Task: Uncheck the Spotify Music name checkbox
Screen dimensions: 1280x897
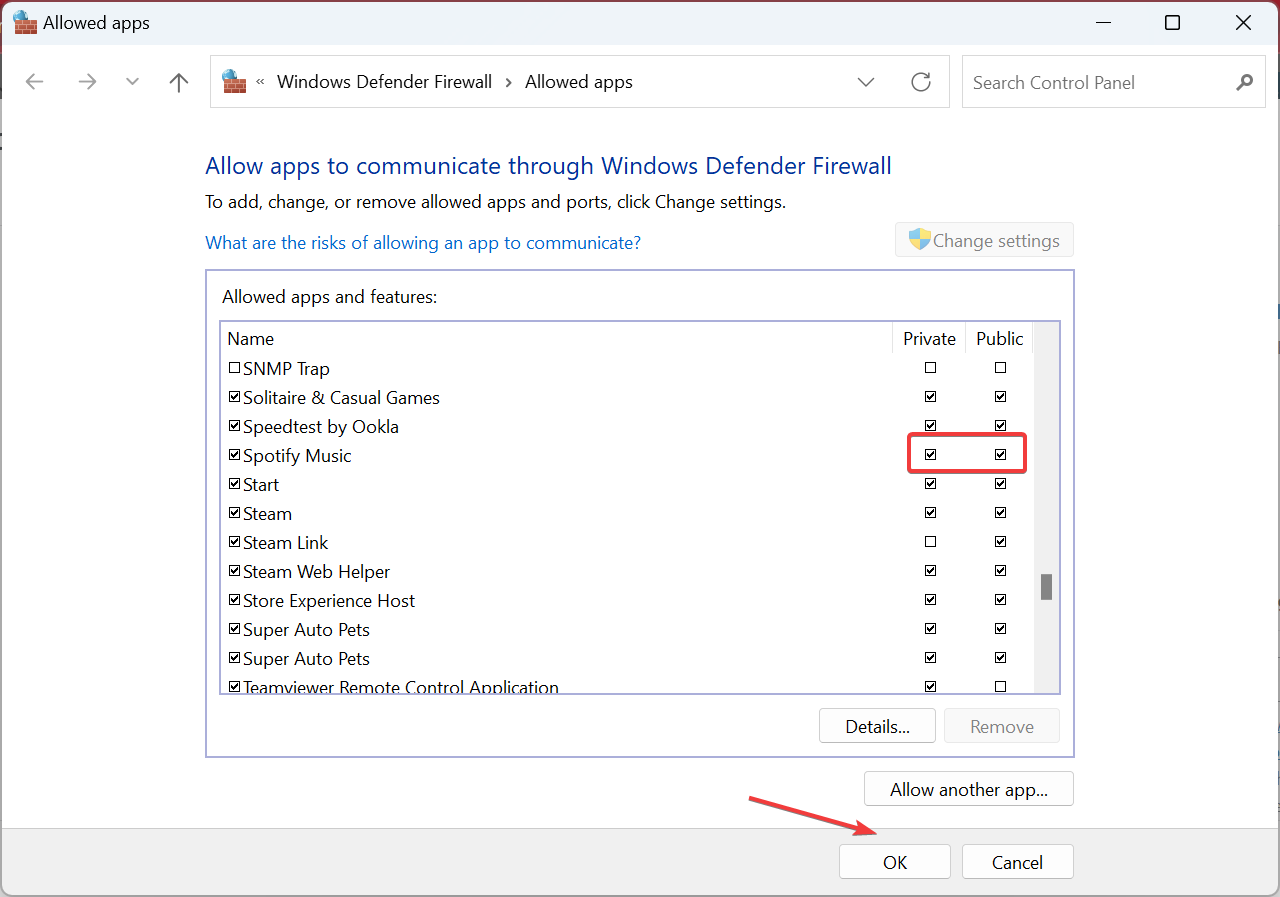Action: point(235,455)
